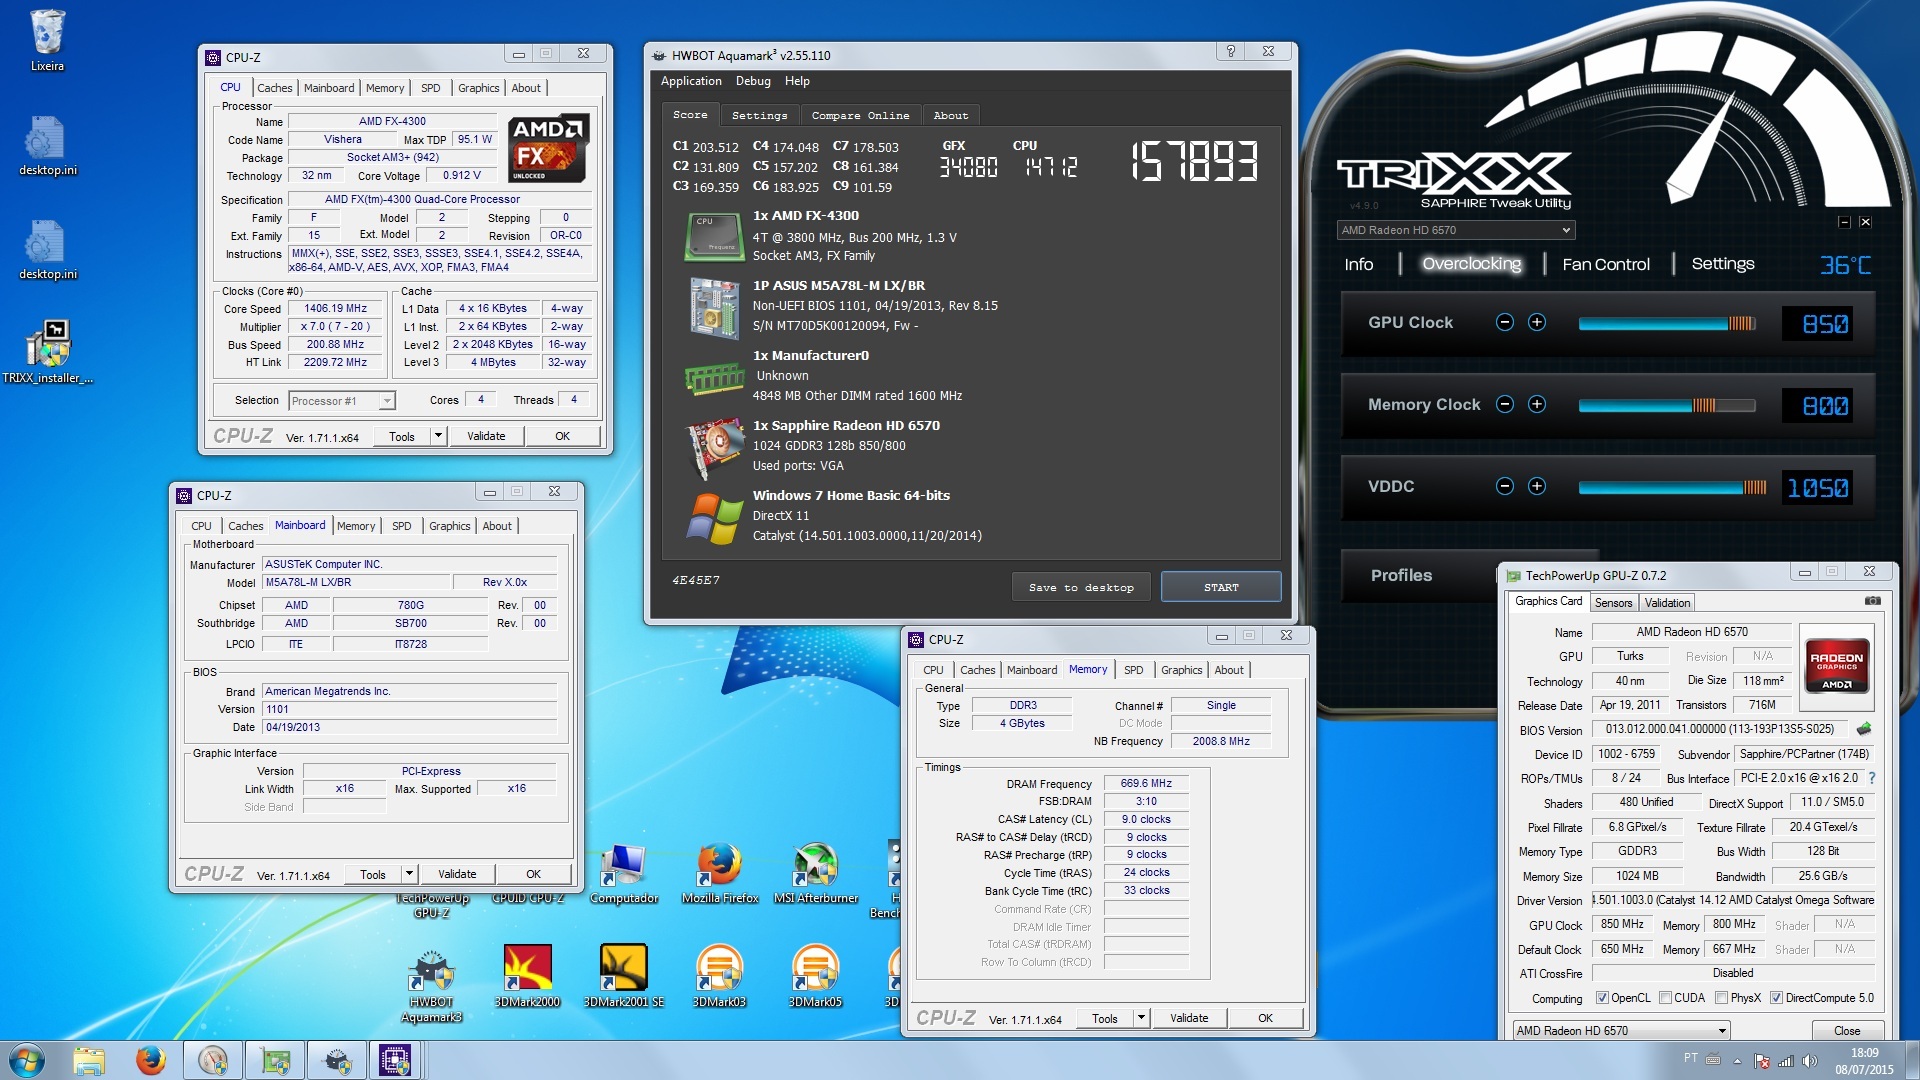Open the TRIXX GPU selection dropdown
Viewport: 1920px width, 1080px height.
coord(1456,230)
